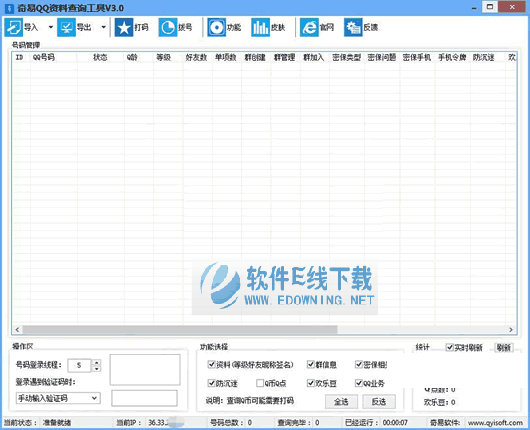530x430 pixels.
Task: Click the 反选 invert selection button
Action: coord(379,402)
